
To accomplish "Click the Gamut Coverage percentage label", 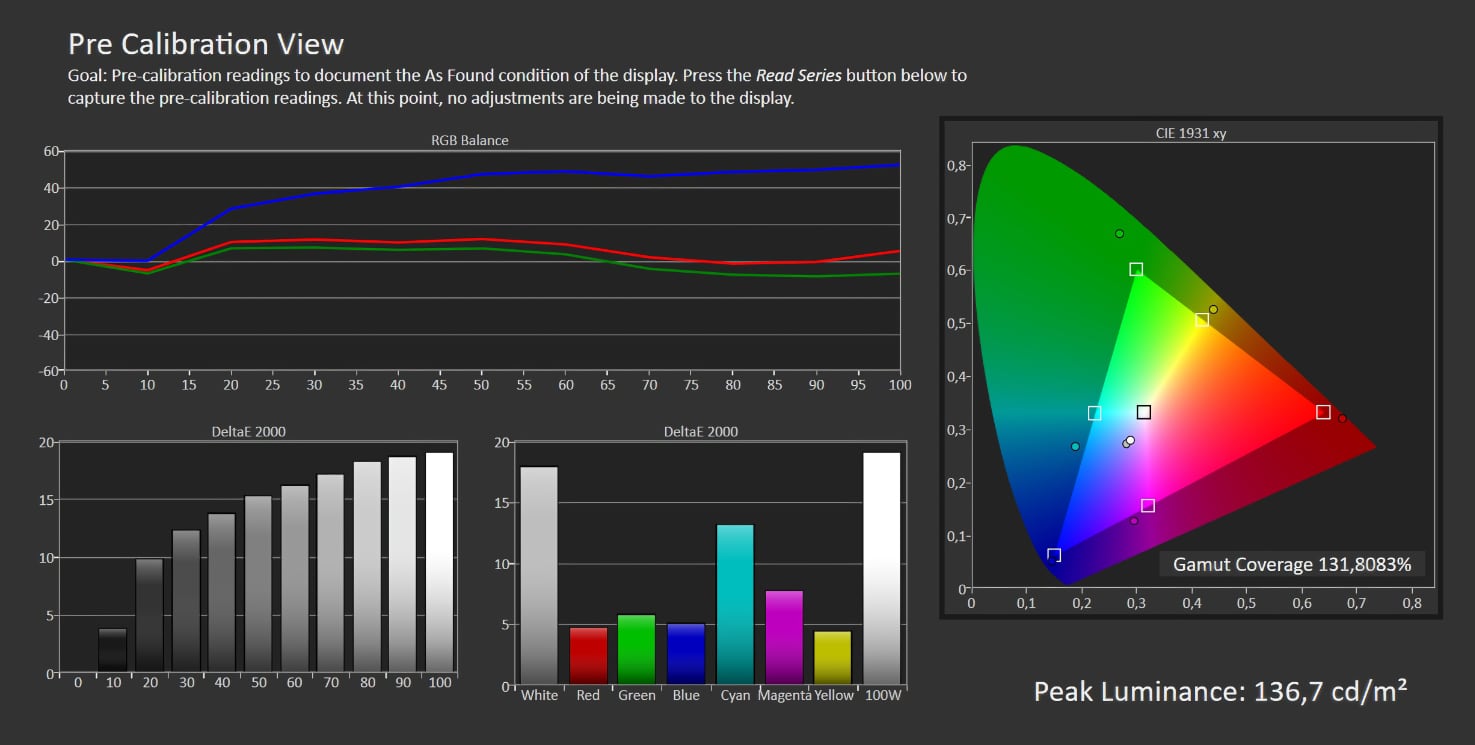I will (1291, 564).
